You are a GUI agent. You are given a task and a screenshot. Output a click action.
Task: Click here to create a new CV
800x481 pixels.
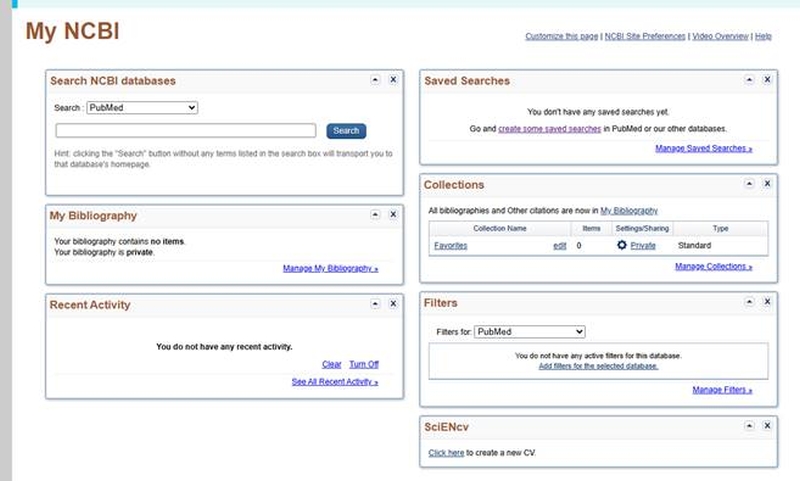(x=446, y=453)
